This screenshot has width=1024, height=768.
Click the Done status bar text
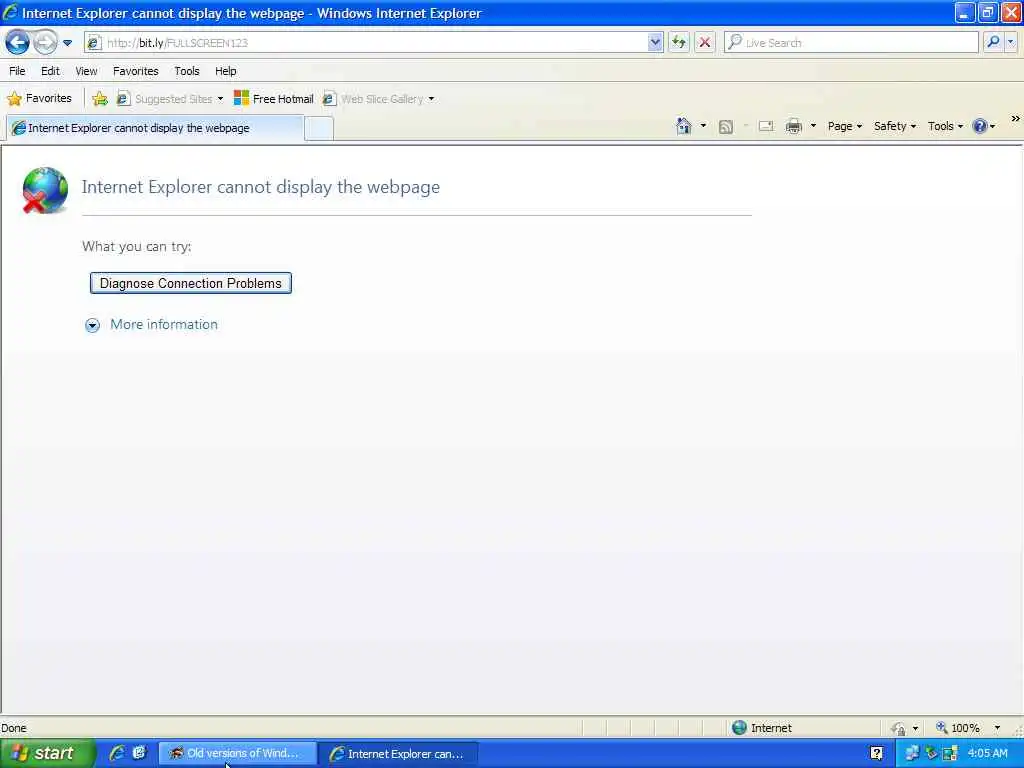tap(14, 728)
